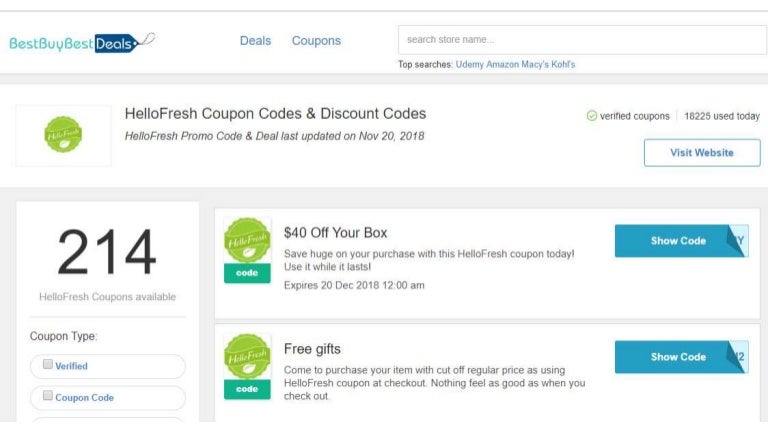Viewport: 768px width, 432px height.
Task: Tick the Verified coupon type checkbox
Action: (x=48, y=365)
